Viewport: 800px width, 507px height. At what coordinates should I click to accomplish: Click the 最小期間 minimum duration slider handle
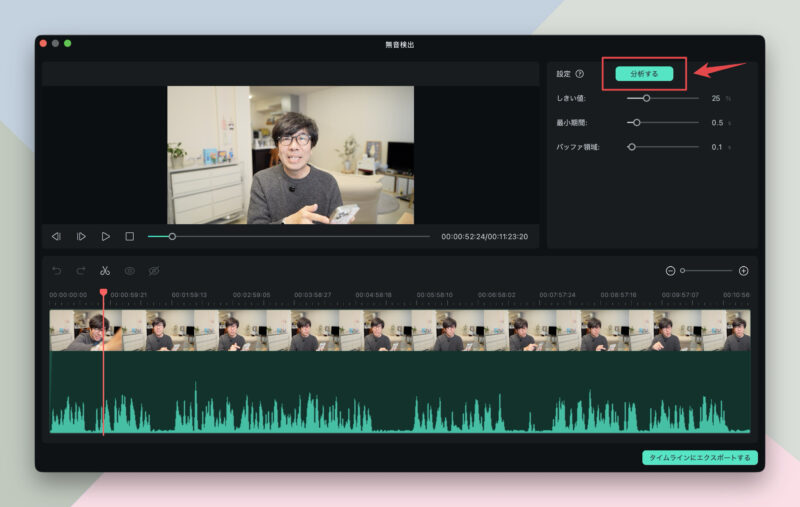pos(636,122)
